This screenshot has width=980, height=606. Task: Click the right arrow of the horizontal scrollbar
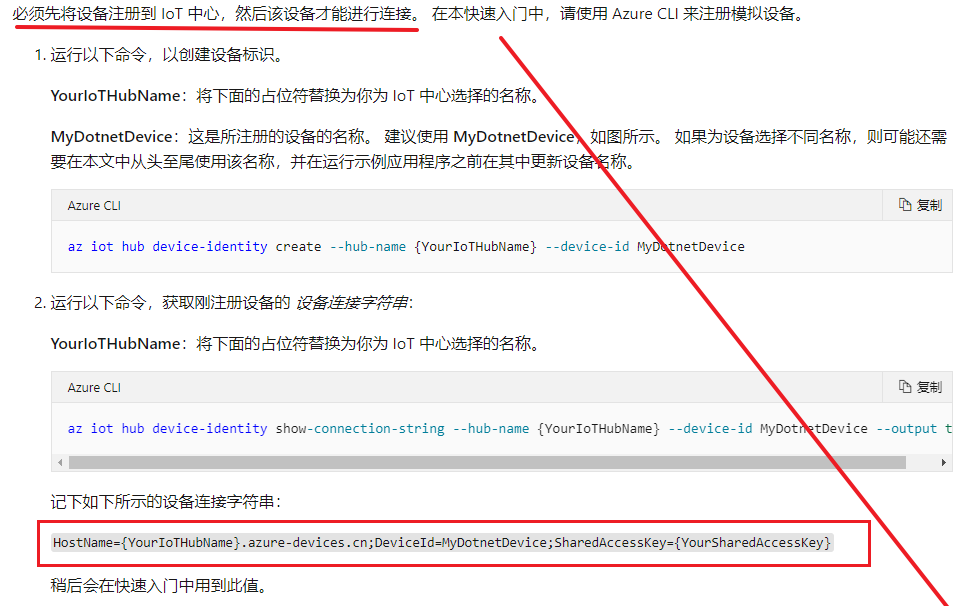pyautogui.click(x=946, y=463)
